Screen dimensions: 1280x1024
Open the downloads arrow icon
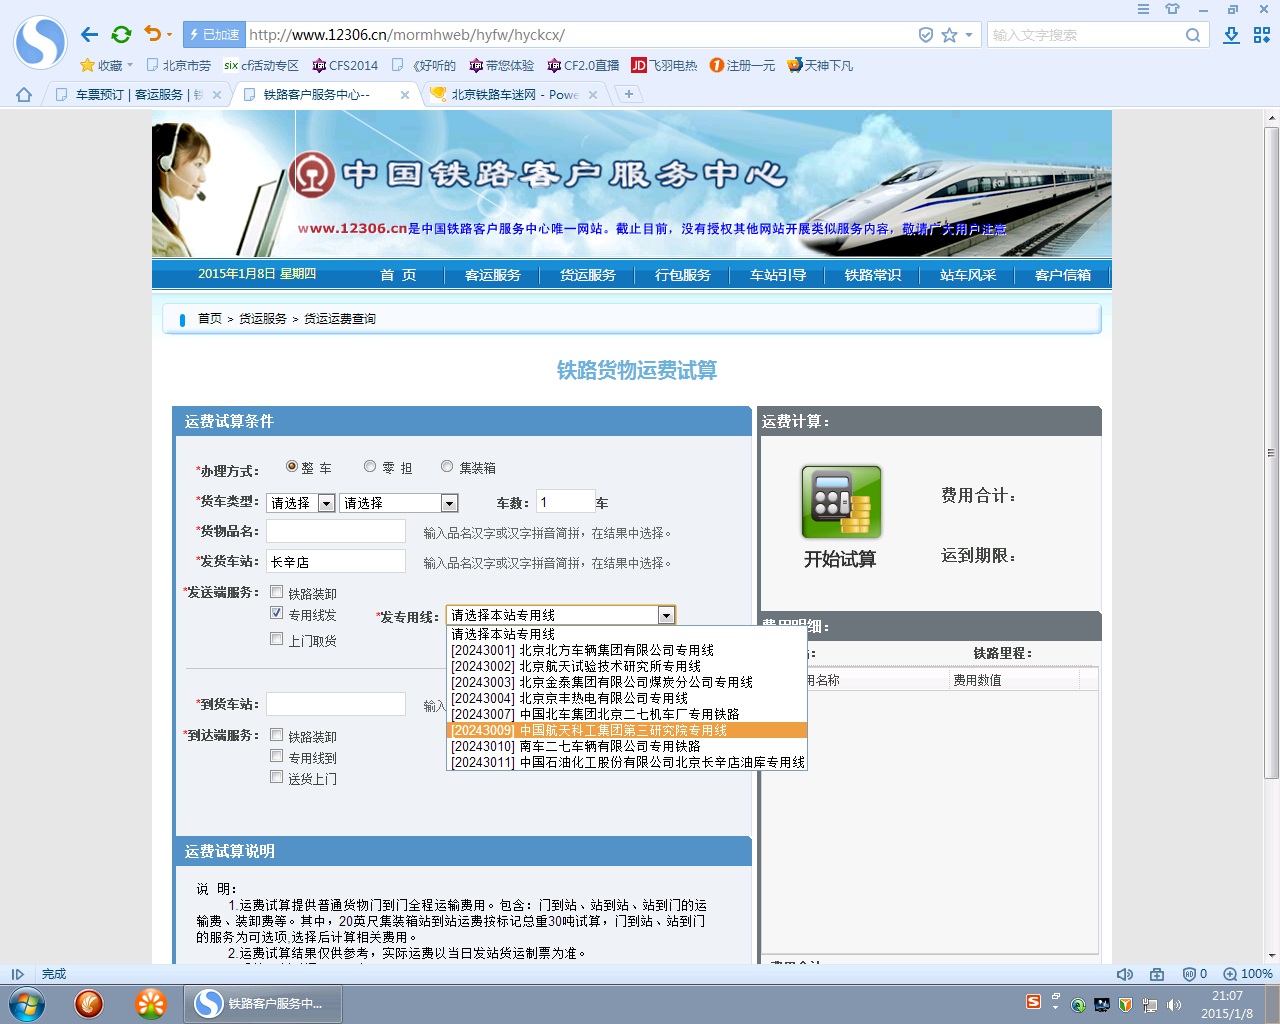click(1232, 35)
